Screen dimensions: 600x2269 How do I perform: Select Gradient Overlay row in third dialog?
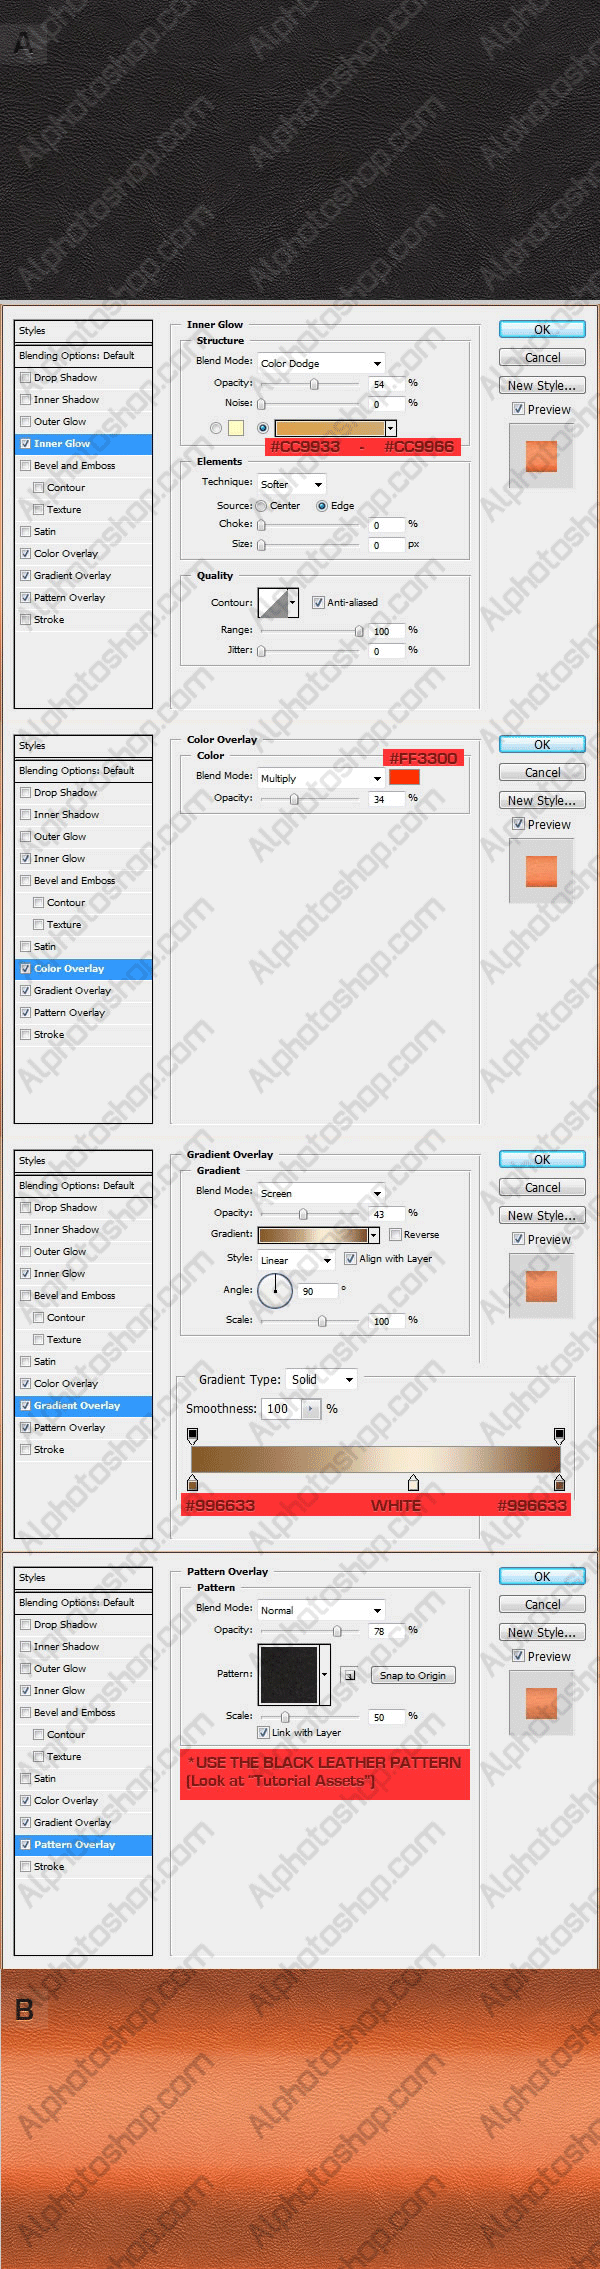(83, 1406)
